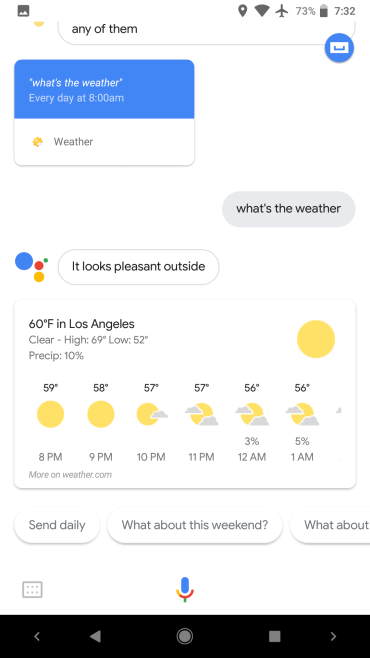Tap the Android back triangle button
Viewport: 370px width, 658px height.
click(x=95, y=636)
